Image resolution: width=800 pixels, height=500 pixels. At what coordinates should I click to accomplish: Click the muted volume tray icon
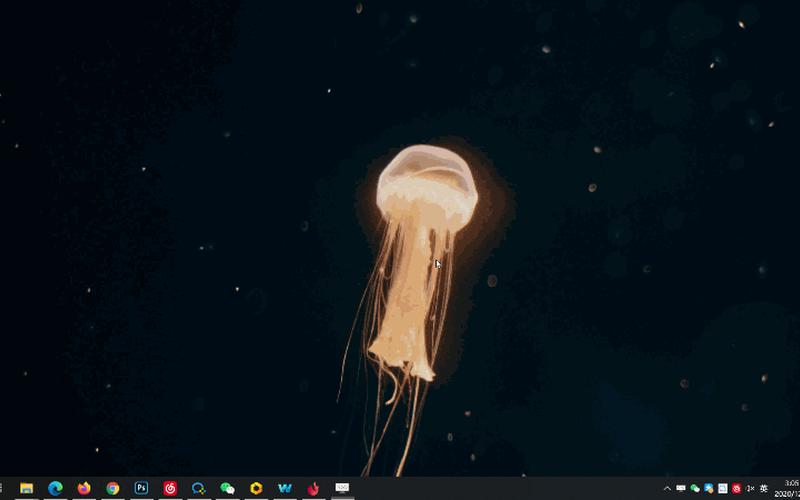750,488
